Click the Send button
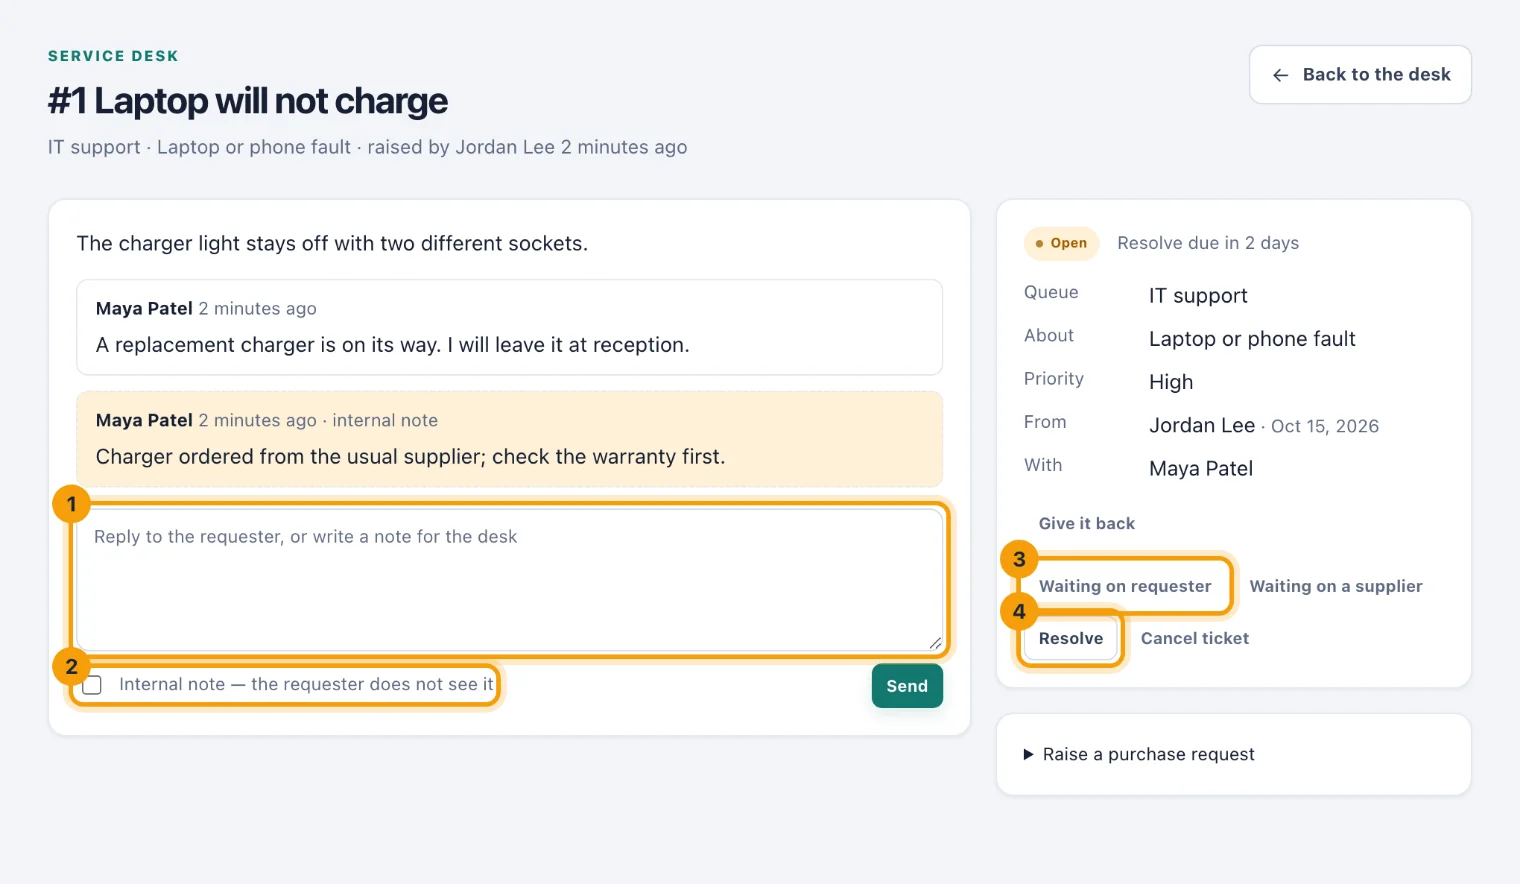1520x884 pixels. 907,686
